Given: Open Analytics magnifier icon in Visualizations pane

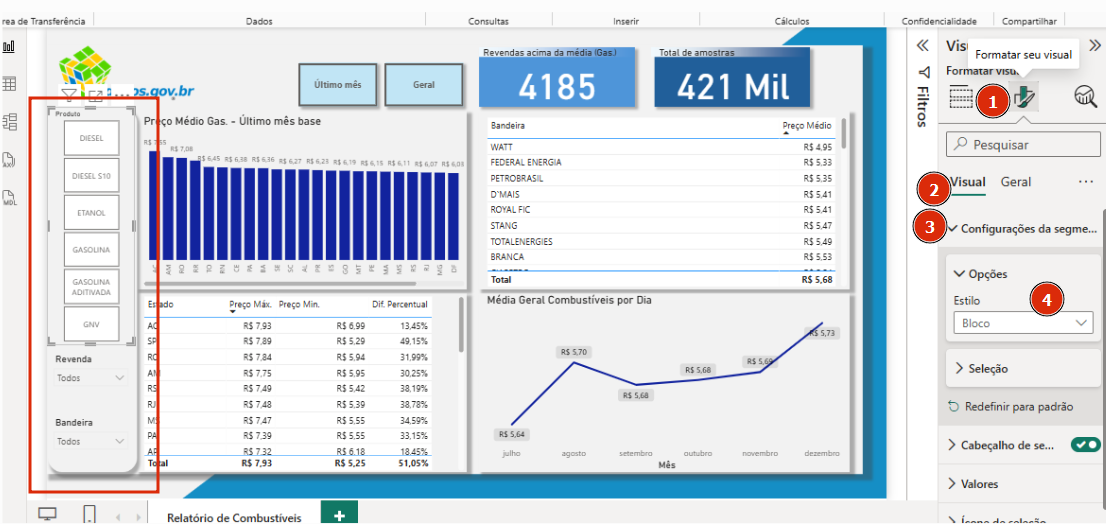Looking at the screenshot, I should [1085, 98].
